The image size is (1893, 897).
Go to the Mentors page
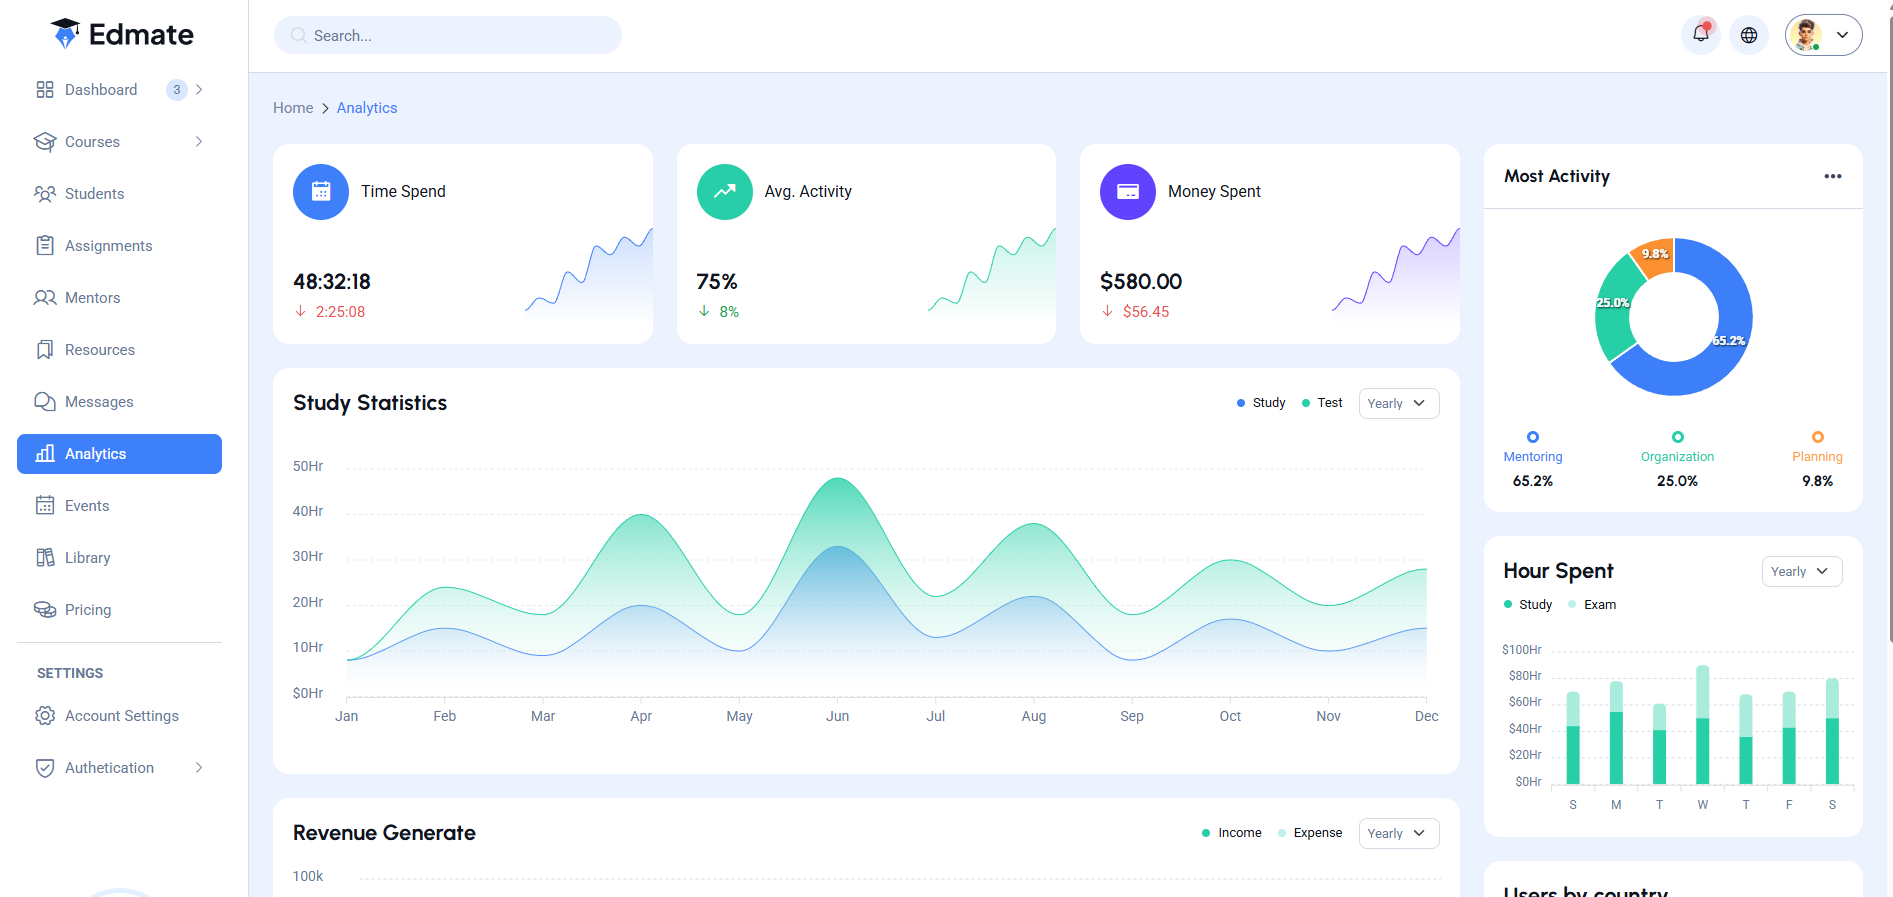[x=120, y=298]
